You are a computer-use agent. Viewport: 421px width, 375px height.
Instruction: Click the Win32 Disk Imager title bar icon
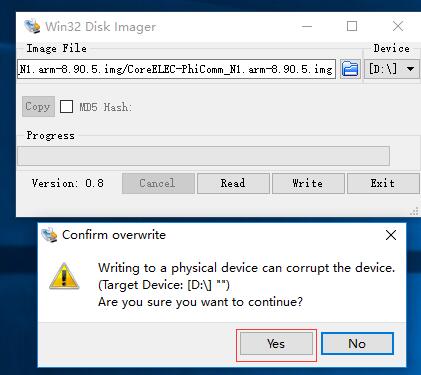point(32,26)
